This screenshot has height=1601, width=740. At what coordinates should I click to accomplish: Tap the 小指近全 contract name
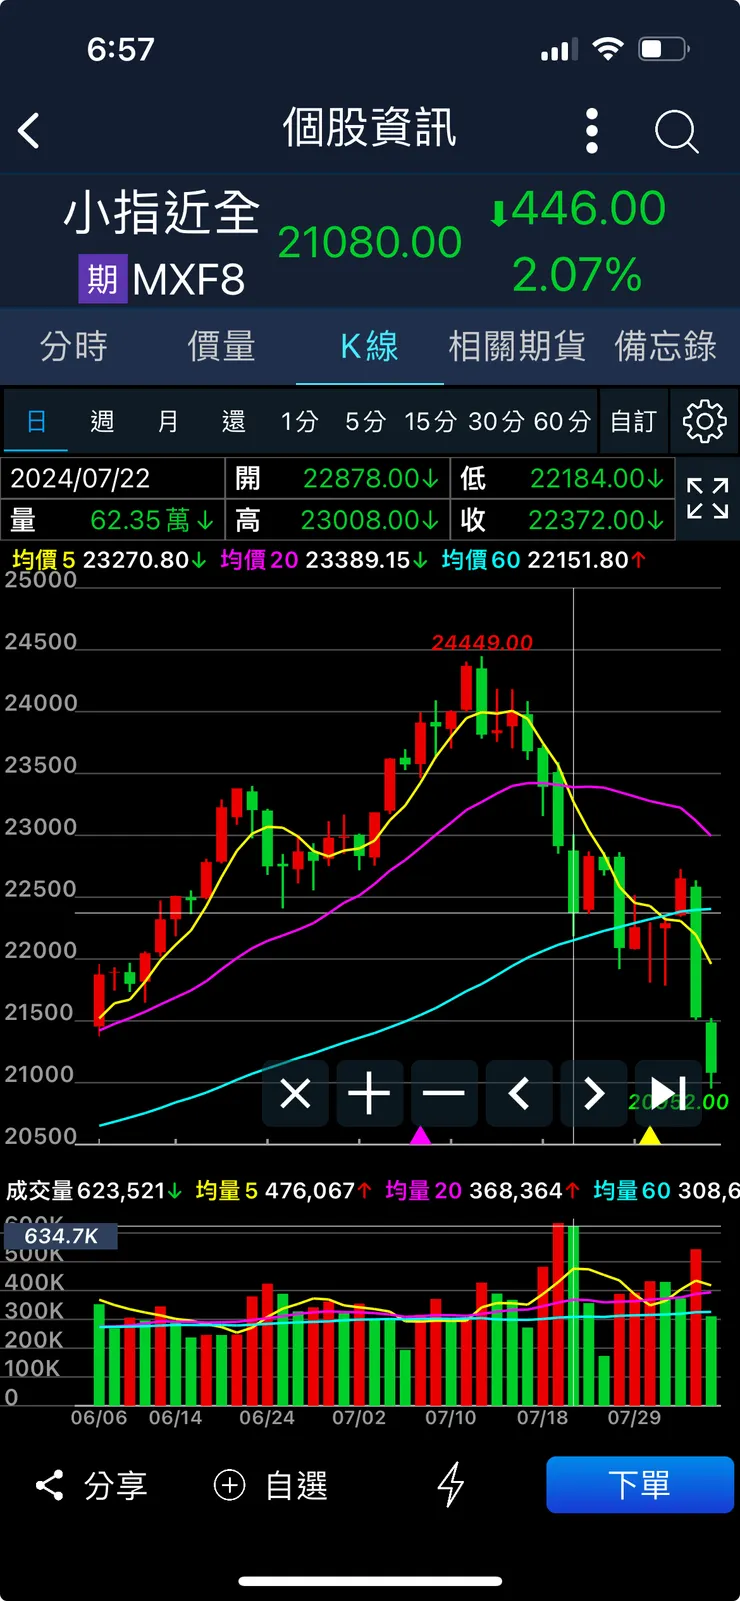click(162, 213)
